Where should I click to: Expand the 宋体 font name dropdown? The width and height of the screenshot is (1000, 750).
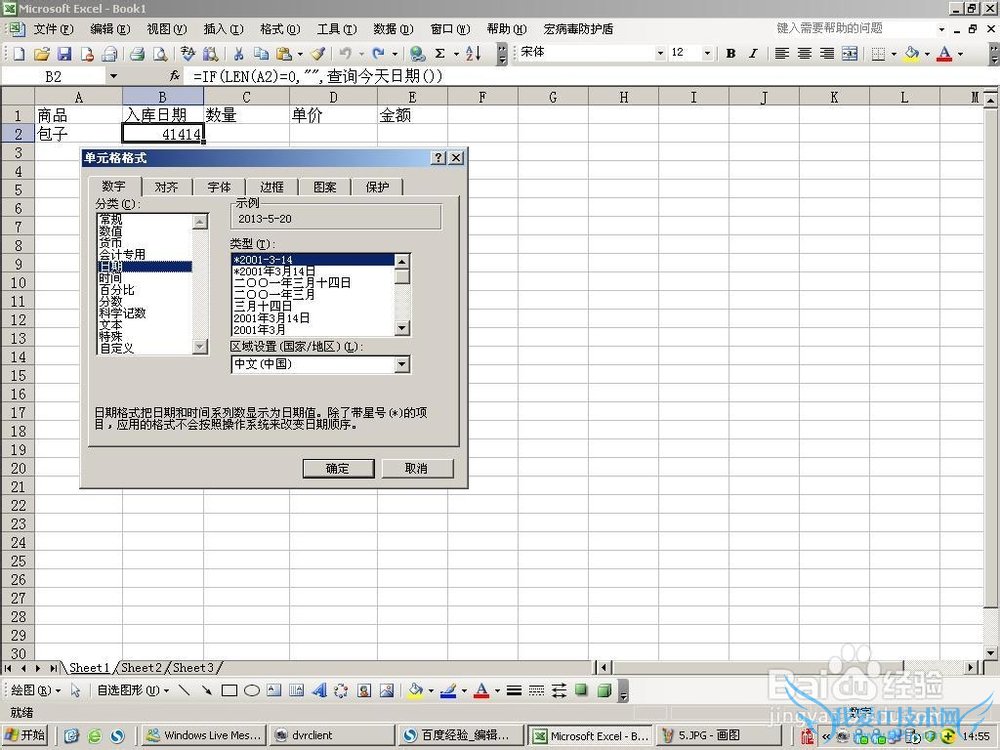coord(660,53)
